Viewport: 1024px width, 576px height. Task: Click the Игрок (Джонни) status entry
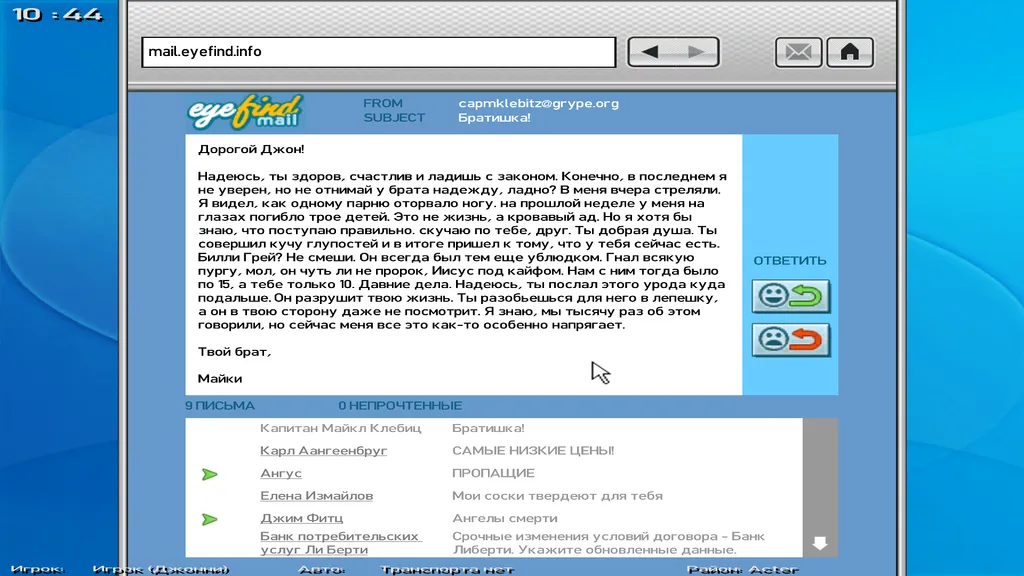coord(161,569)
